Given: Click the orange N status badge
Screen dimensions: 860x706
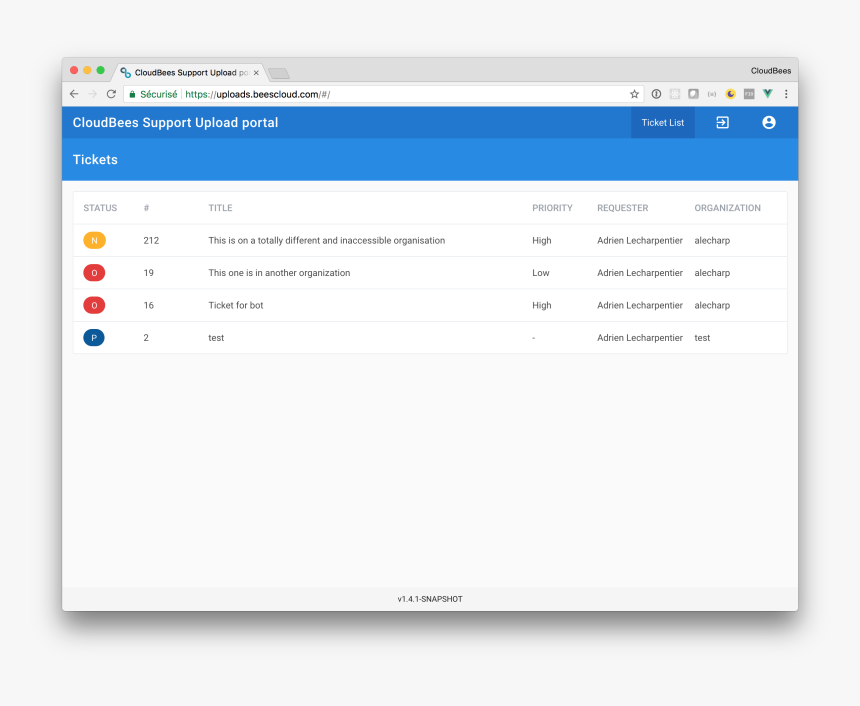Looking at the screenshot, I should [94, 240].
